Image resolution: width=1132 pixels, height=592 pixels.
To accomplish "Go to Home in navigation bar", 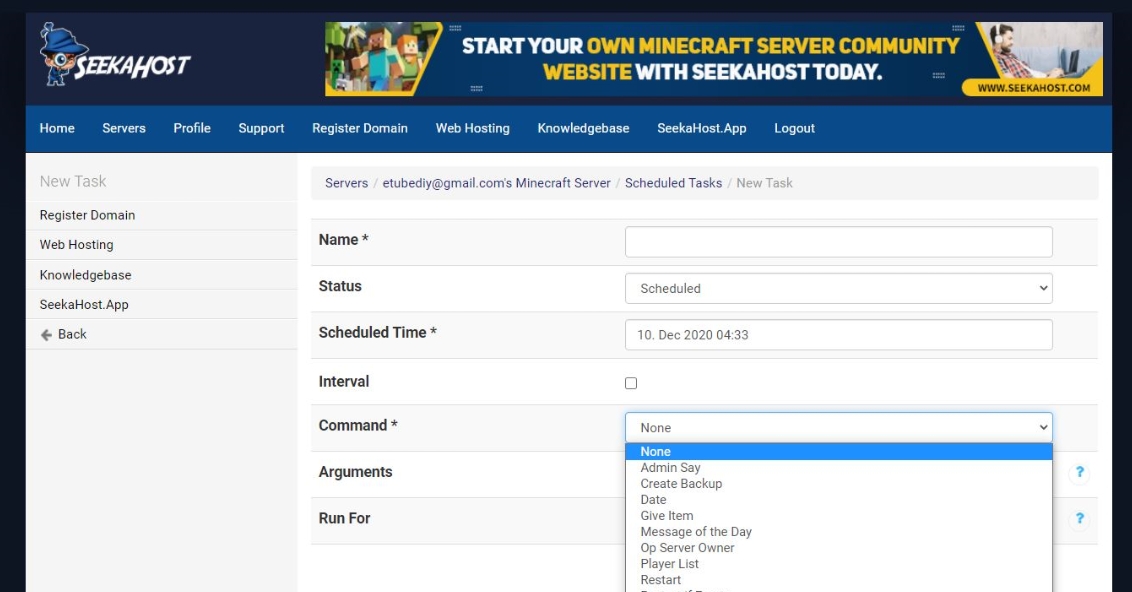I will coord(57,129).
